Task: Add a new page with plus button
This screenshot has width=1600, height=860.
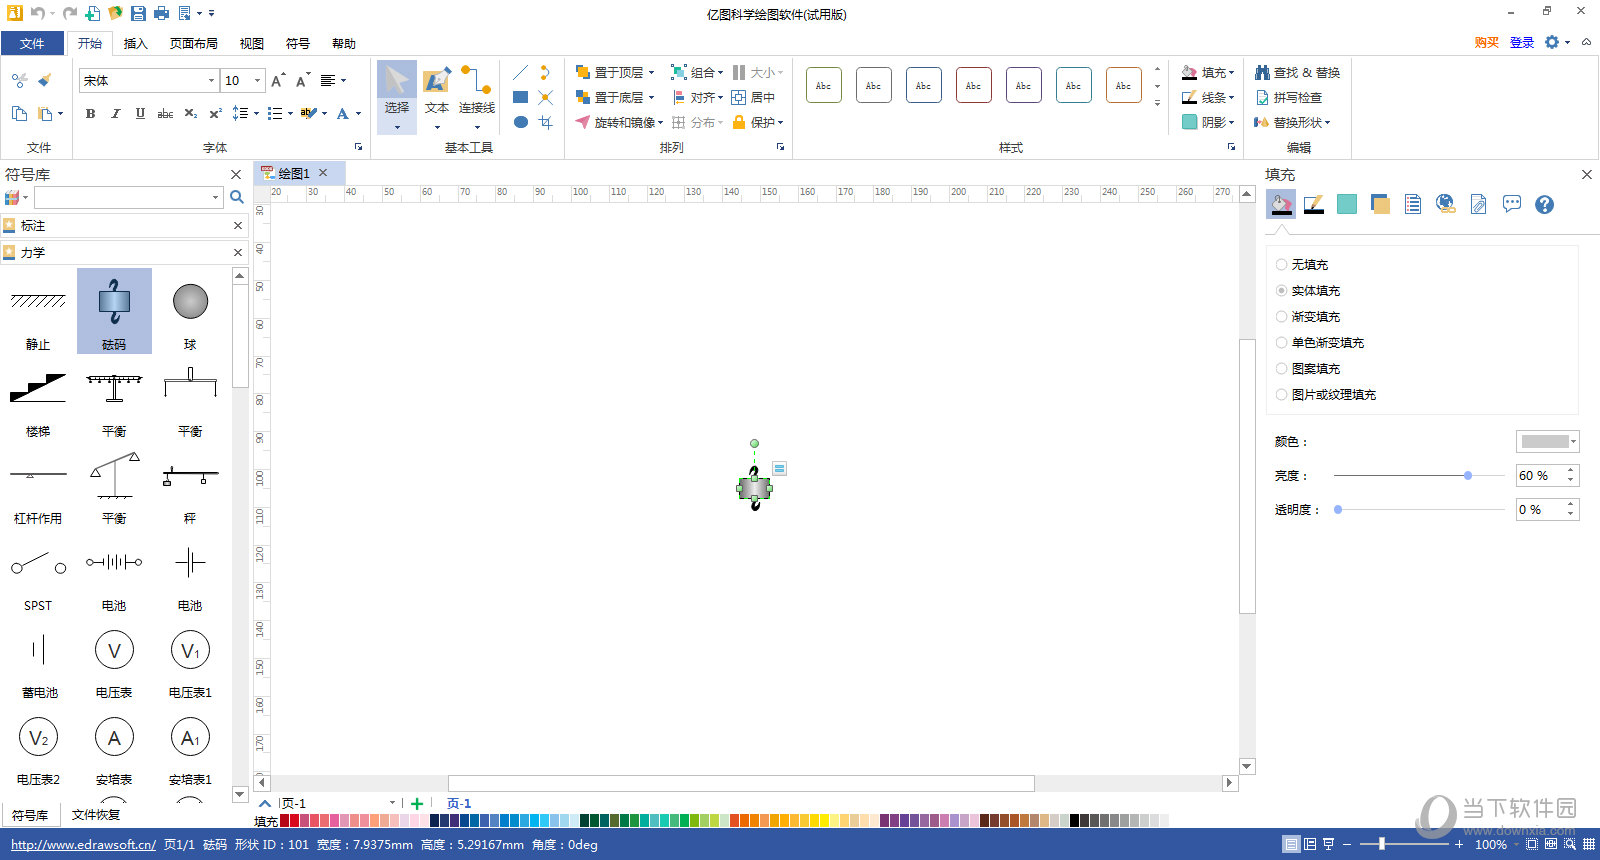Action: [x=417, y=803]
